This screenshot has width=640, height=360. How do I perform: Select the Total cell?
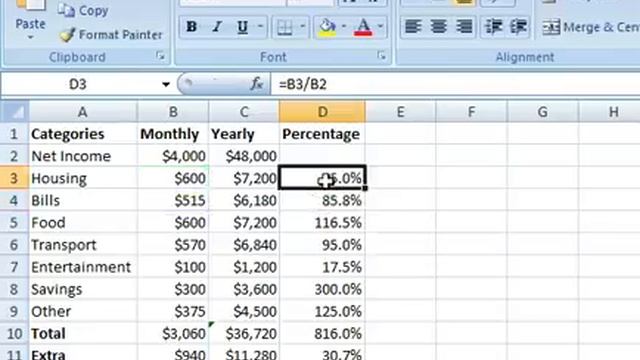(x=83, y=333)
